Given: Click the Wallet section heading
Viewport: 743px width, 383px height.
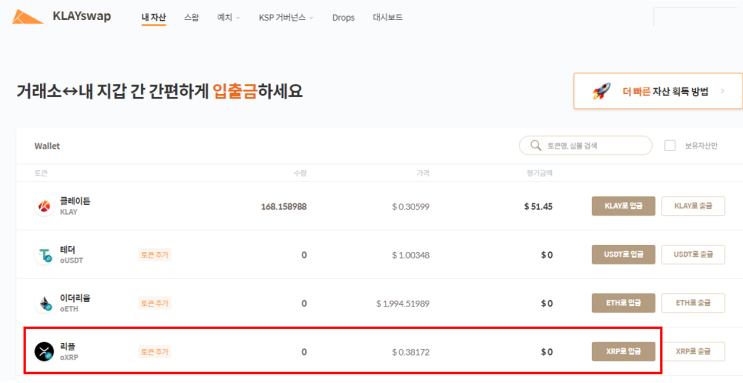Looking at the screenshot, I should (x=47, y=146).
